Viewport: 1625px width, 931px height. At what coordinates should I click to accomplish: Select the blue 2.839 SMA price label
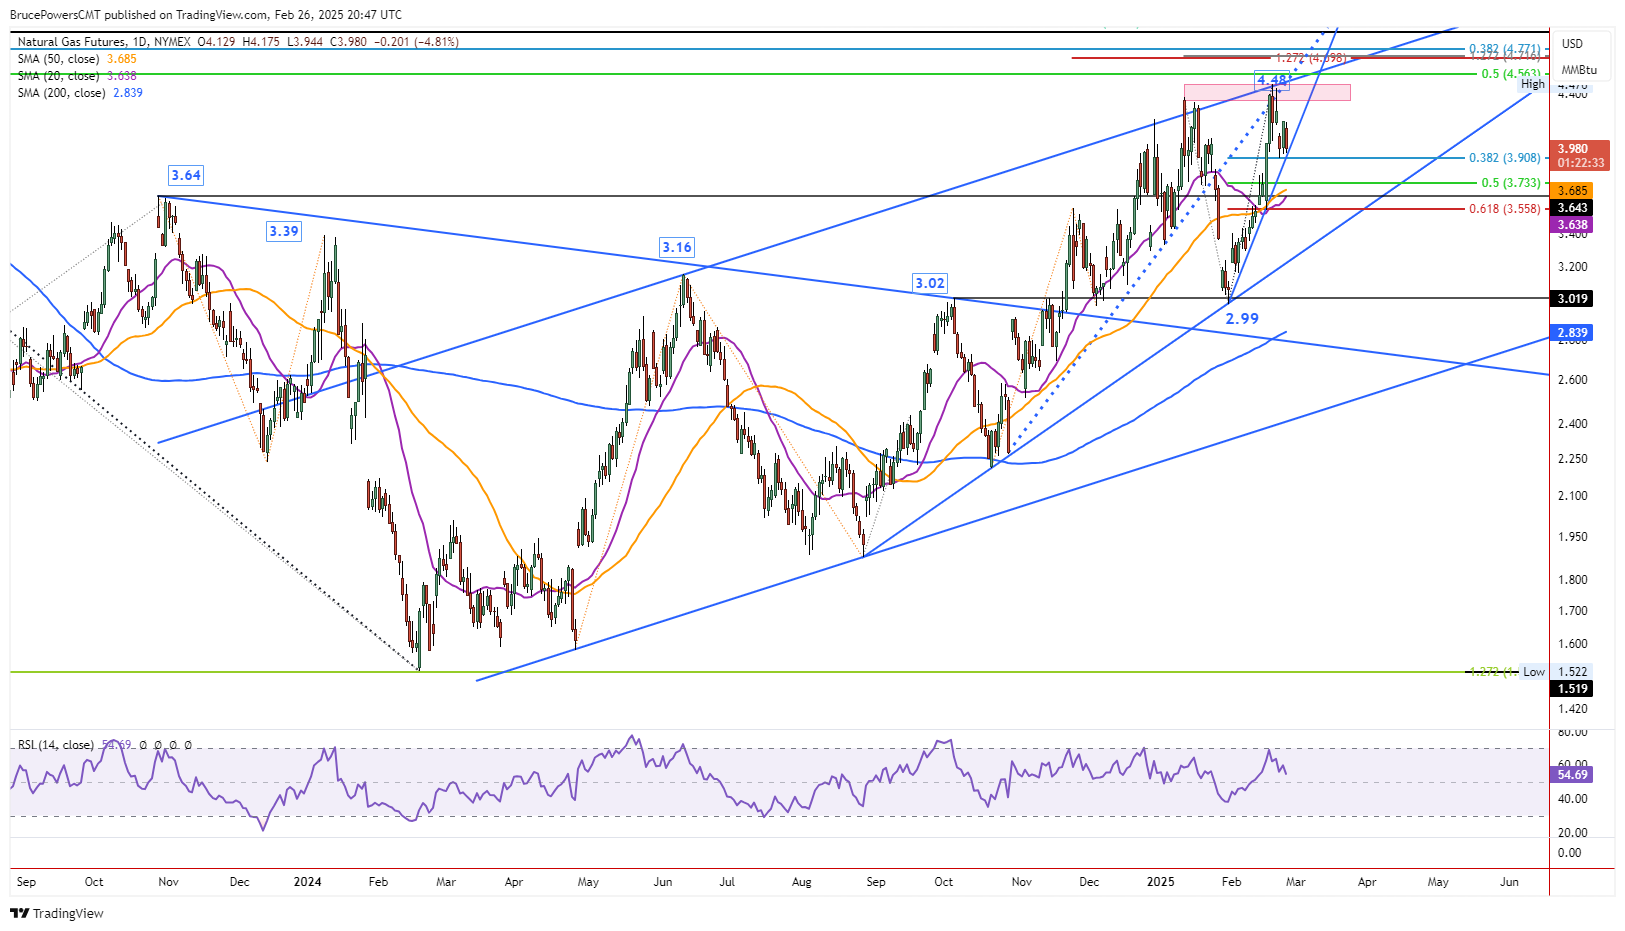tap(1571, 332)
